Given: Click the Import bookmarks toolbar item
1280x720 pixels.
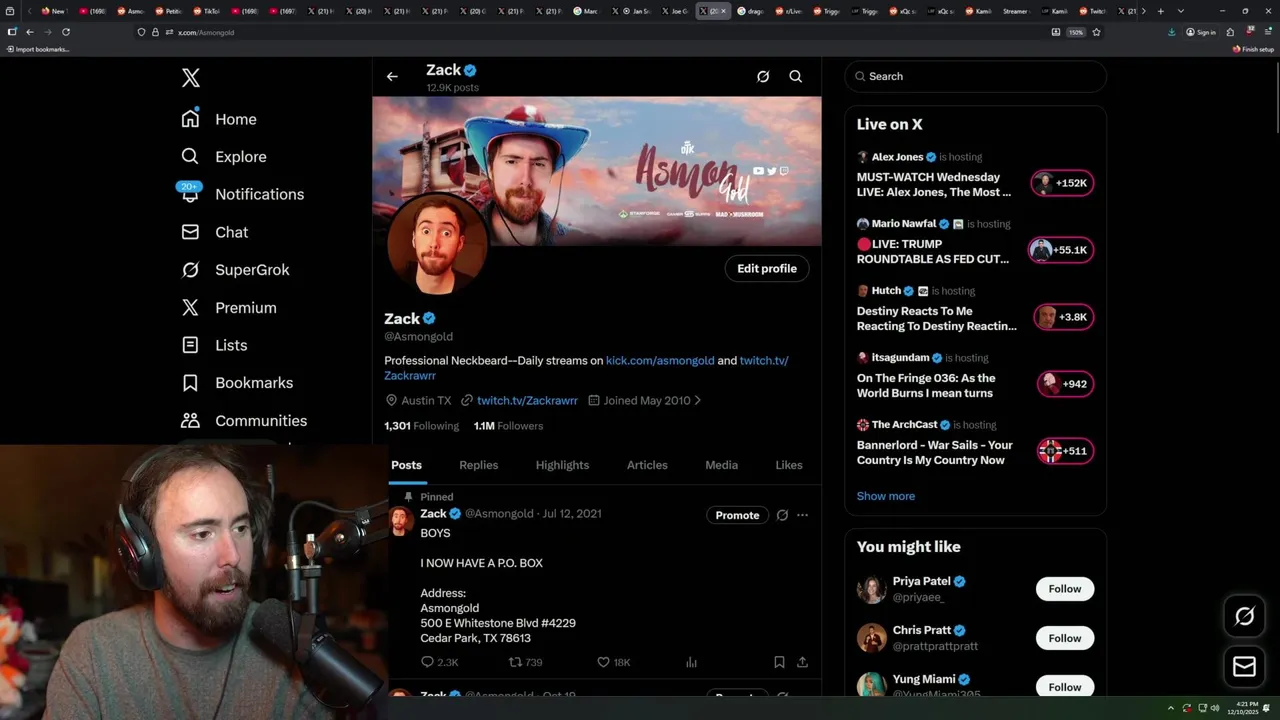Looking at the screenshot, I should click(x=37, y=49).
